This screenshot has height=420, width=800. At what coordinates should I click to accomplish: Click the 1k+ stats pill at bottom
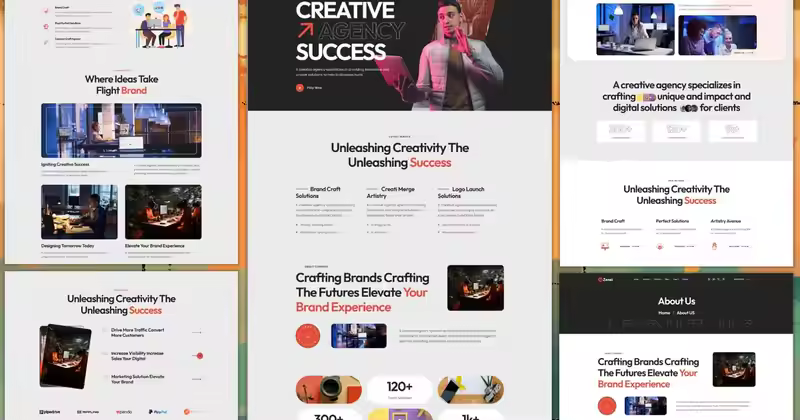470,415
